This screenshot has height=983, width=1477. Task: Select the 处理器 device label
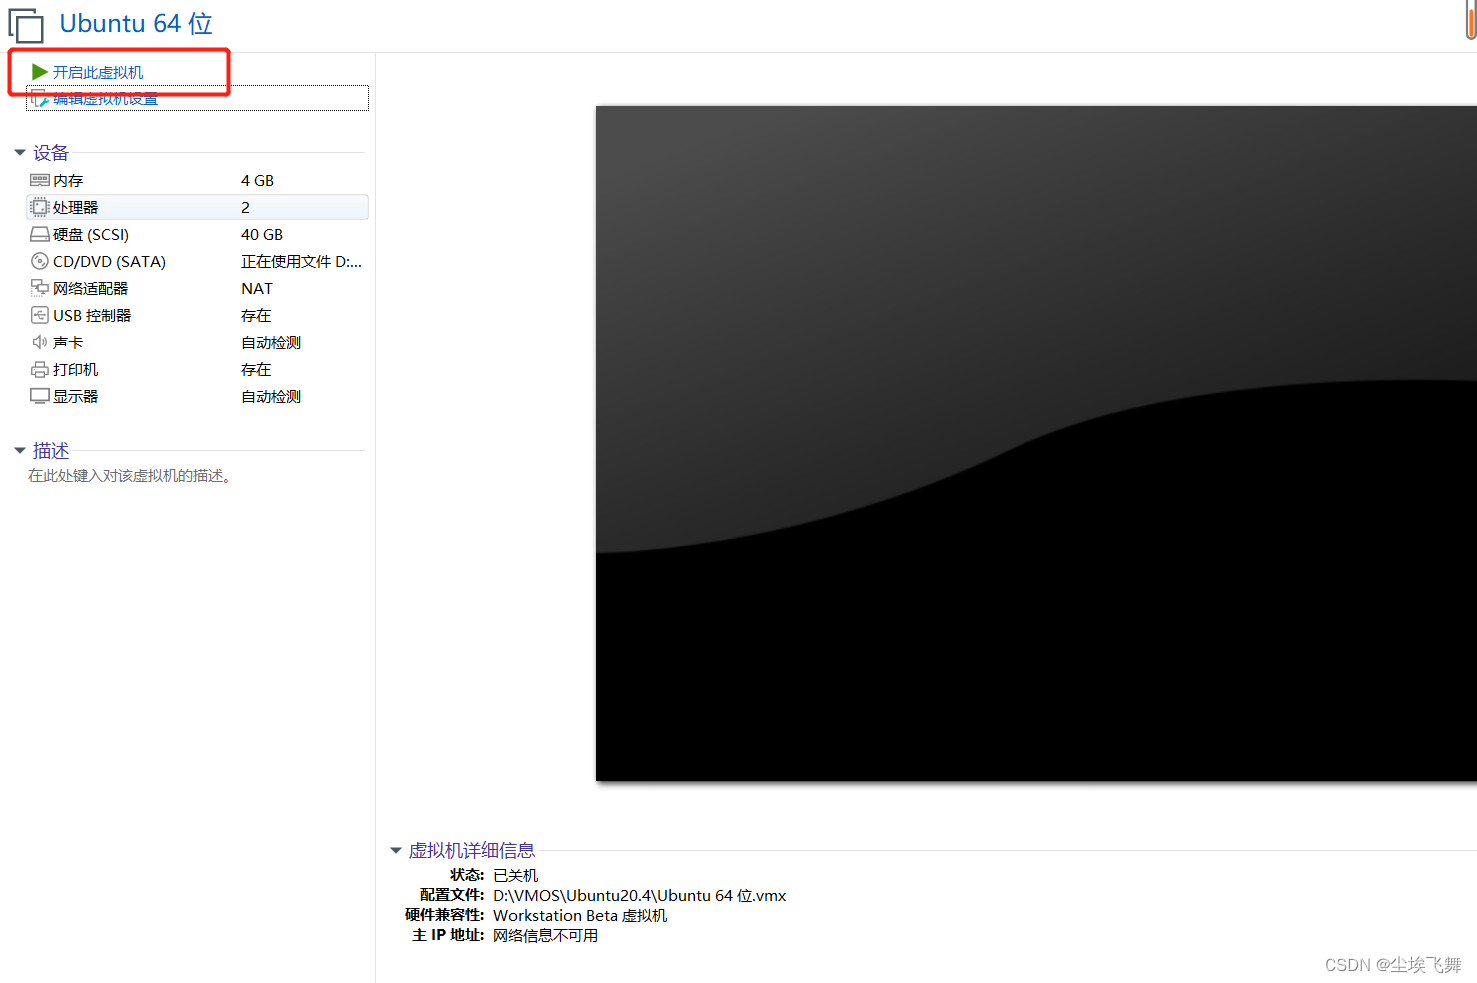[76, 207]
